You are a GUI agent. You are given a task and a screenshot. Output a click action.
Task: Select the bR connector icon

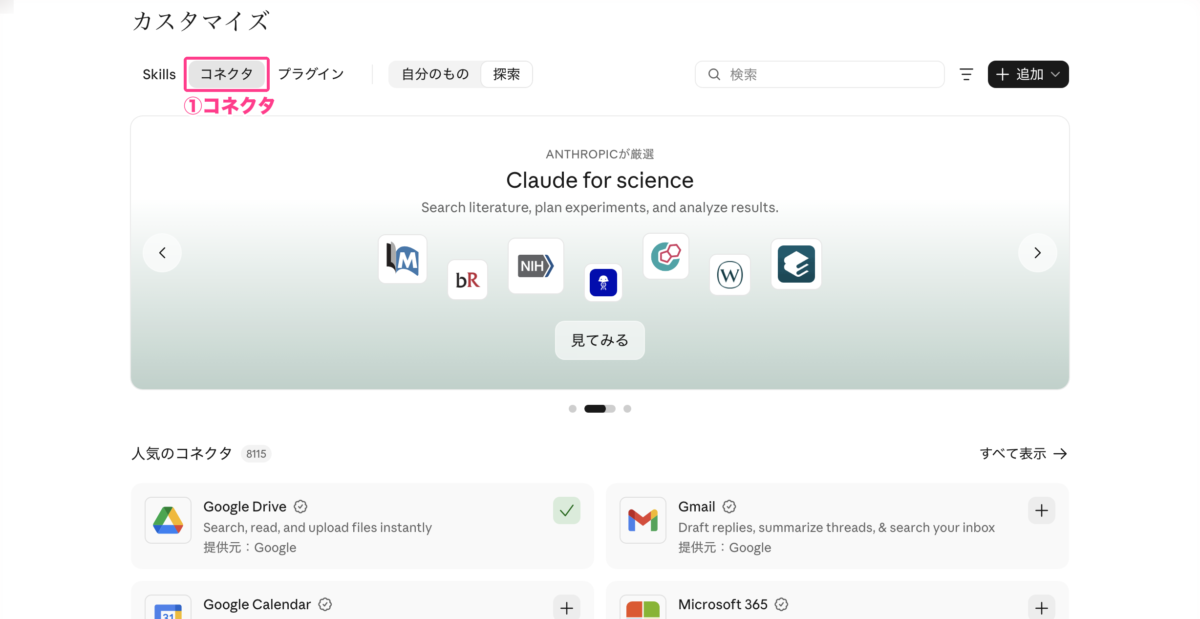click(x=467, y=280)
